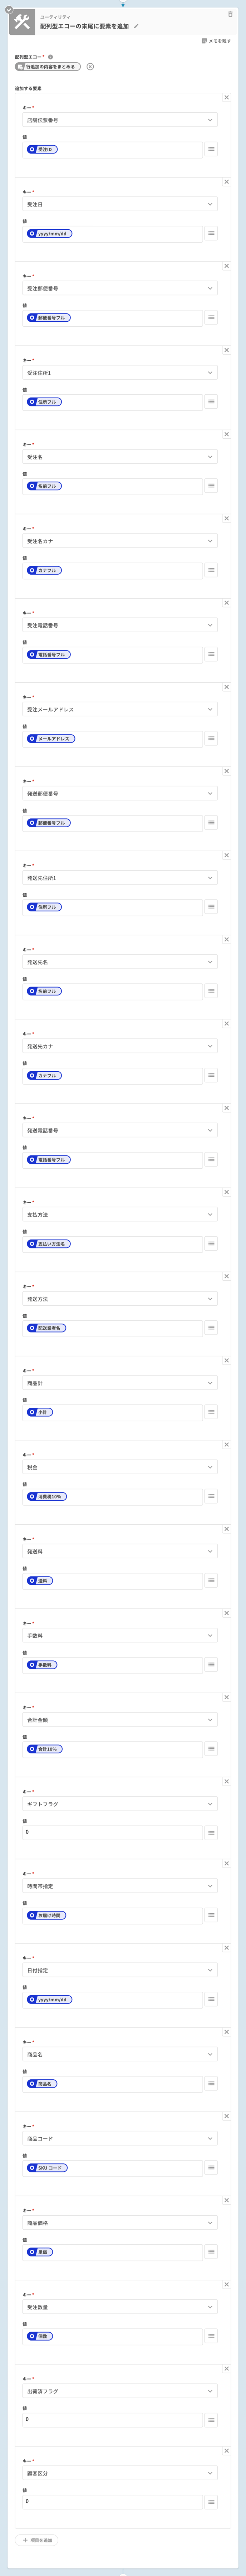Image resolution: width=246 pixels, height=2576 pixels.
Task: Open the 店舗伝票番号 key dropdown
Action: point(120,120)
